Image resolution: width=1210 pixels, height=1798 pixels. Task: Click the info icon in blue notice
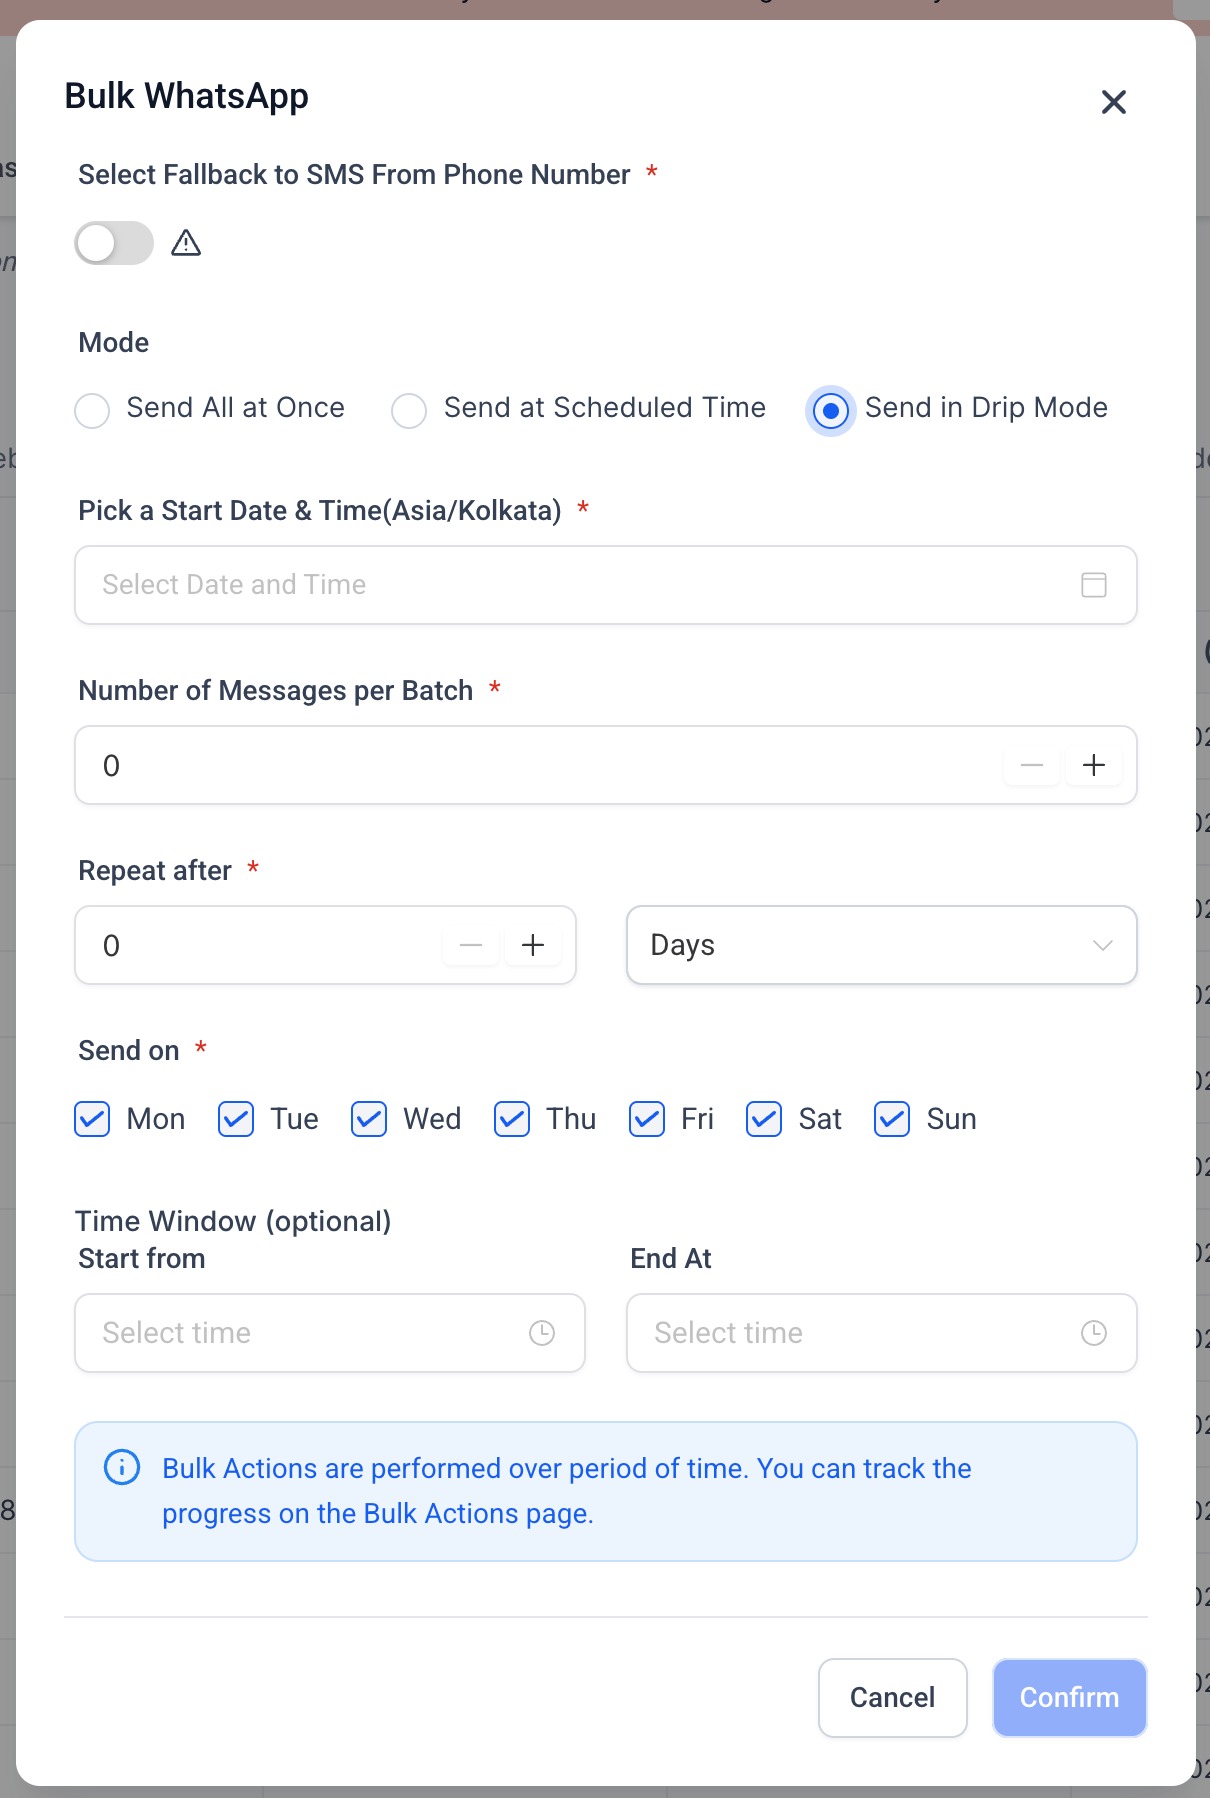[x=122, y=1468]
